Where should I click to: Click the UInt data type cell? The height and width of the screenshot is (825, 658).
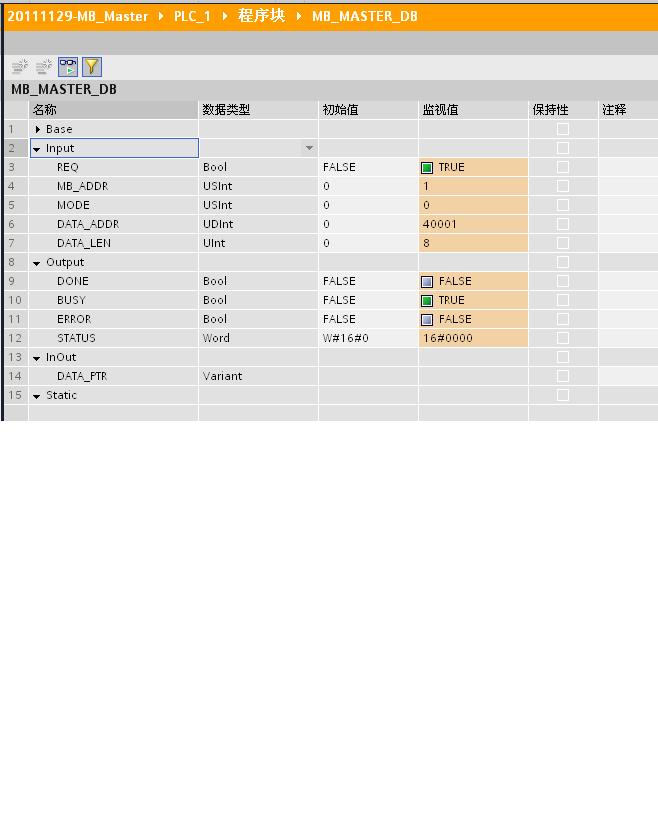258,243
